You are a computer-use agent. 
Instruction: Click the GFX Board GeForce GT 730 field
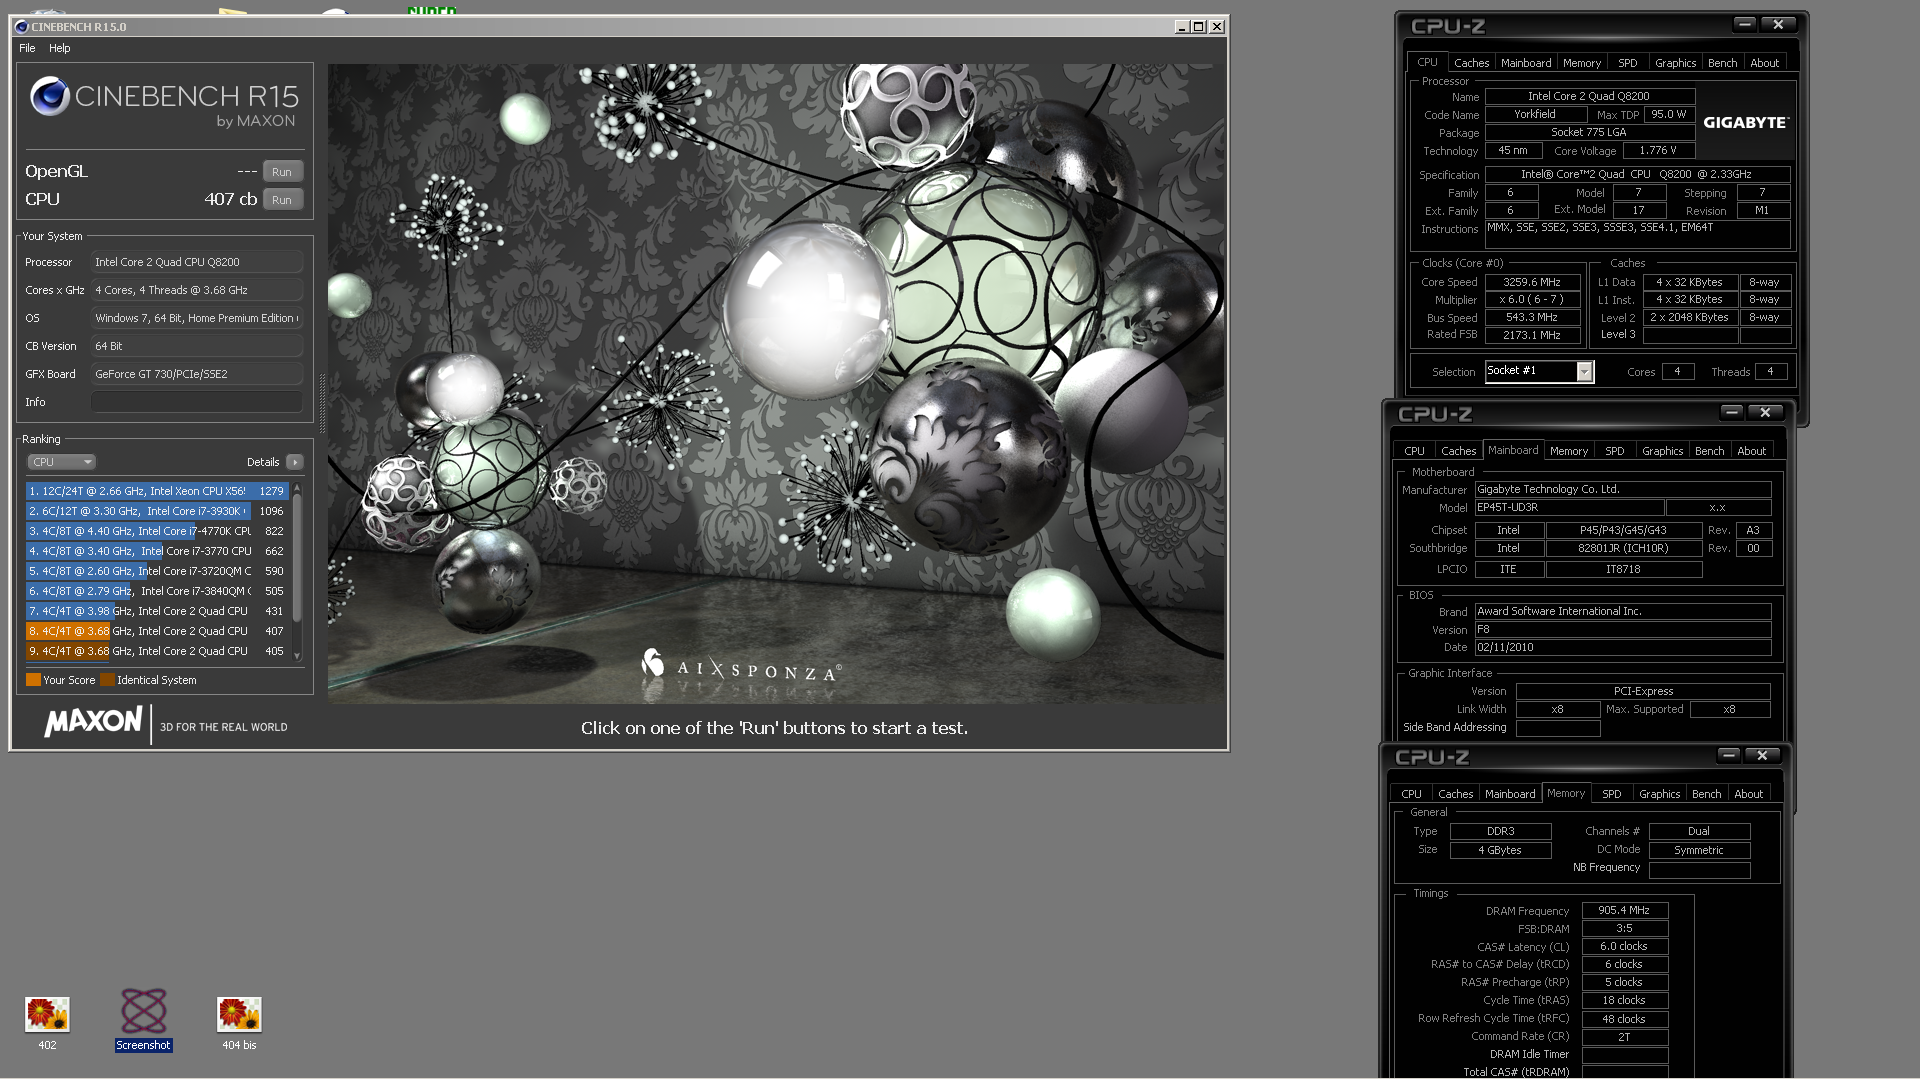click(197, 374)
